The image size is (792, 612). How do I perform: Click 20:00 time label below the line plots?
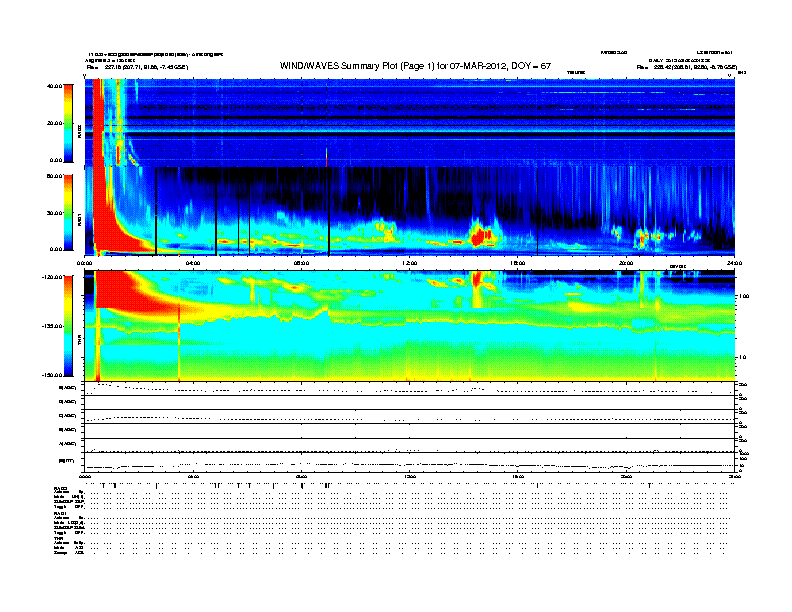click(626, 476)
